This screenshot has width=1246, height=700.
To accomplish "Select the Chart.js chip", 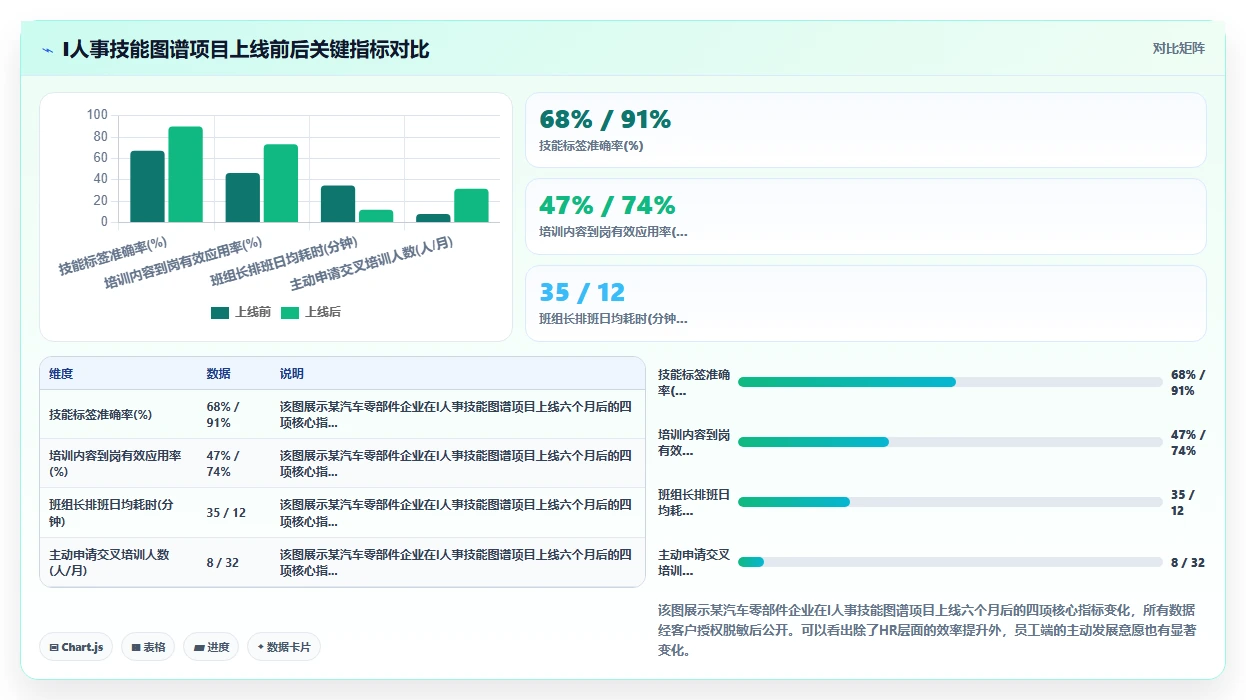I will click(77, 647).
